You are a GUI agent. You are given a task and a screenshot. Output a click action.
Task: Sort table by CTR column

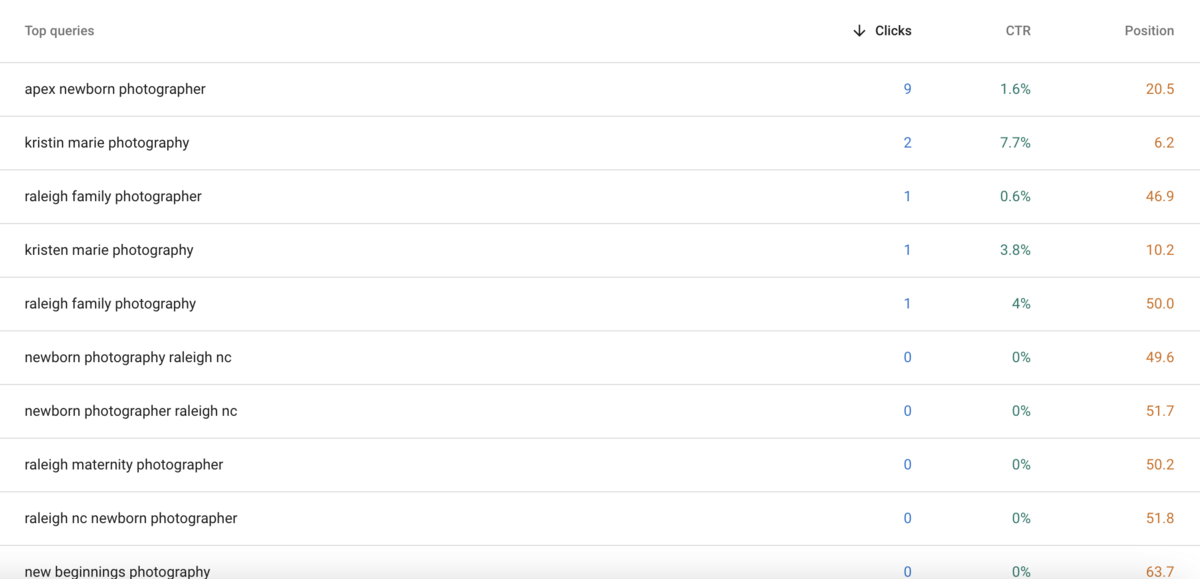click(x=1018, y=31)
